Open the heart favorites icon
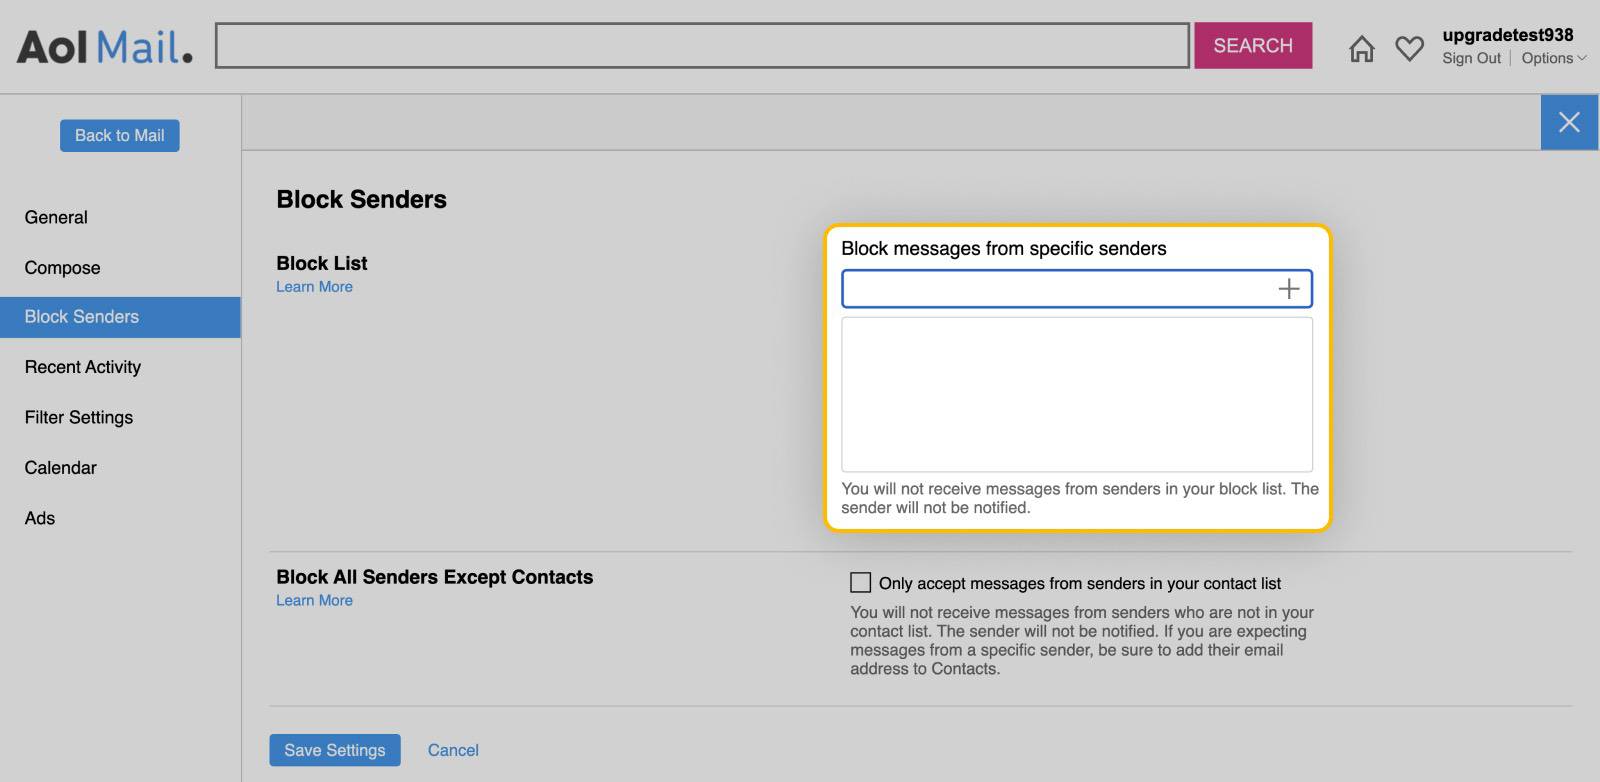Image resolution: width=1600 pixels, height=782 pixels. tap(1409, 48)
